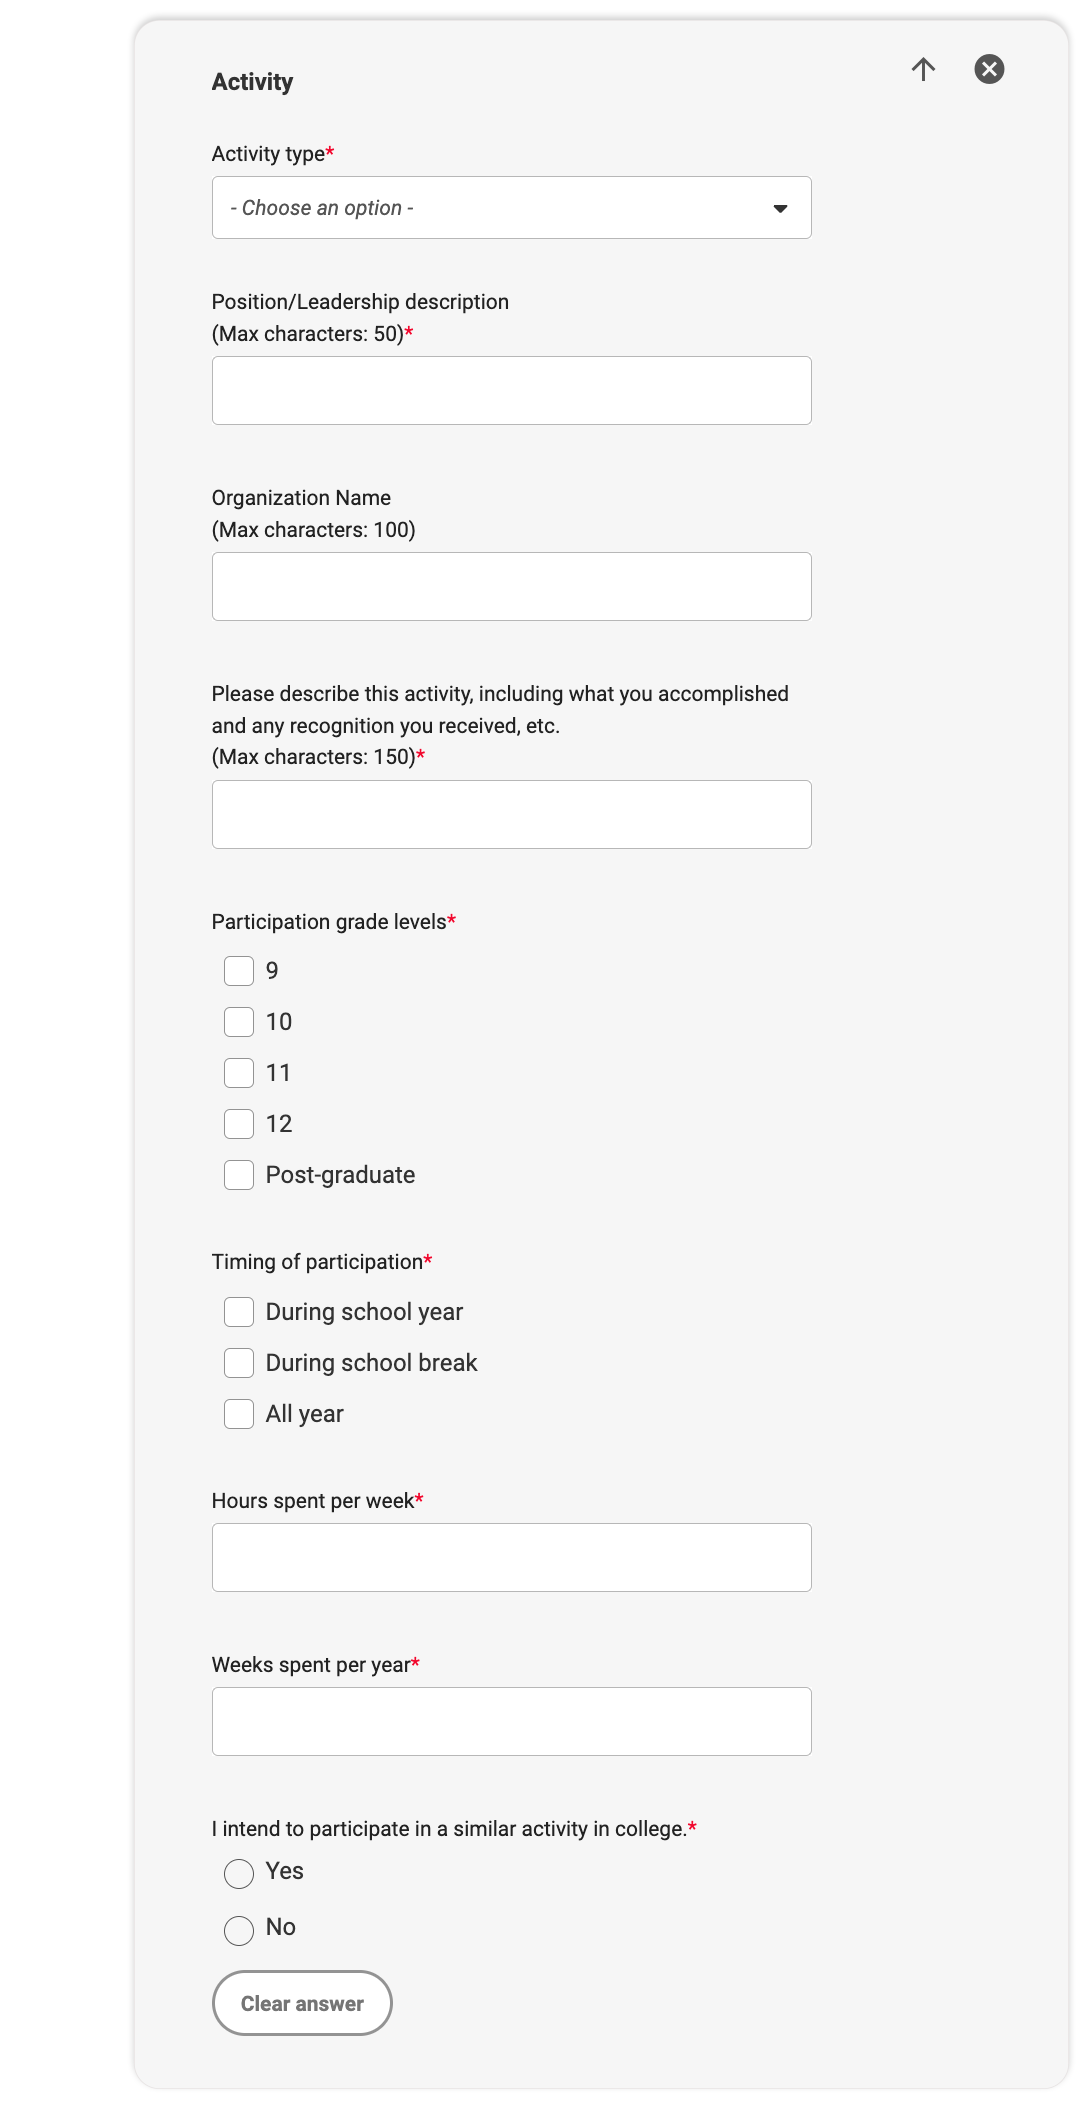Check grade level 10
The image size is (1085, 2108).
tap(239, 1022)
